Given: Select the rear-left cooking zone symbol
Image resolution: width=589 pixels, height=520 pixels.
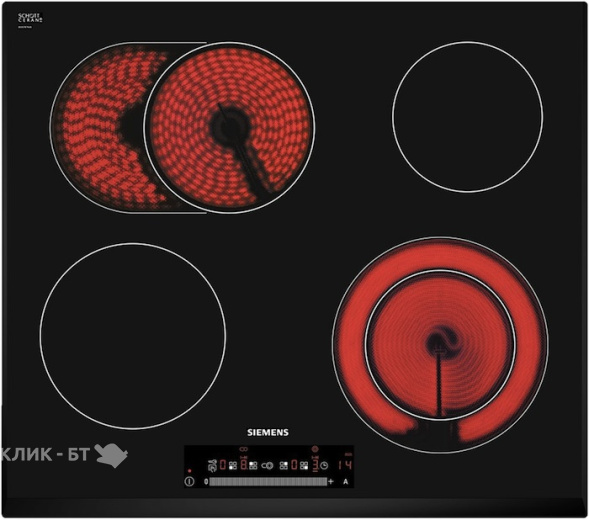Looking at the screenshot, I should point(253,466).
